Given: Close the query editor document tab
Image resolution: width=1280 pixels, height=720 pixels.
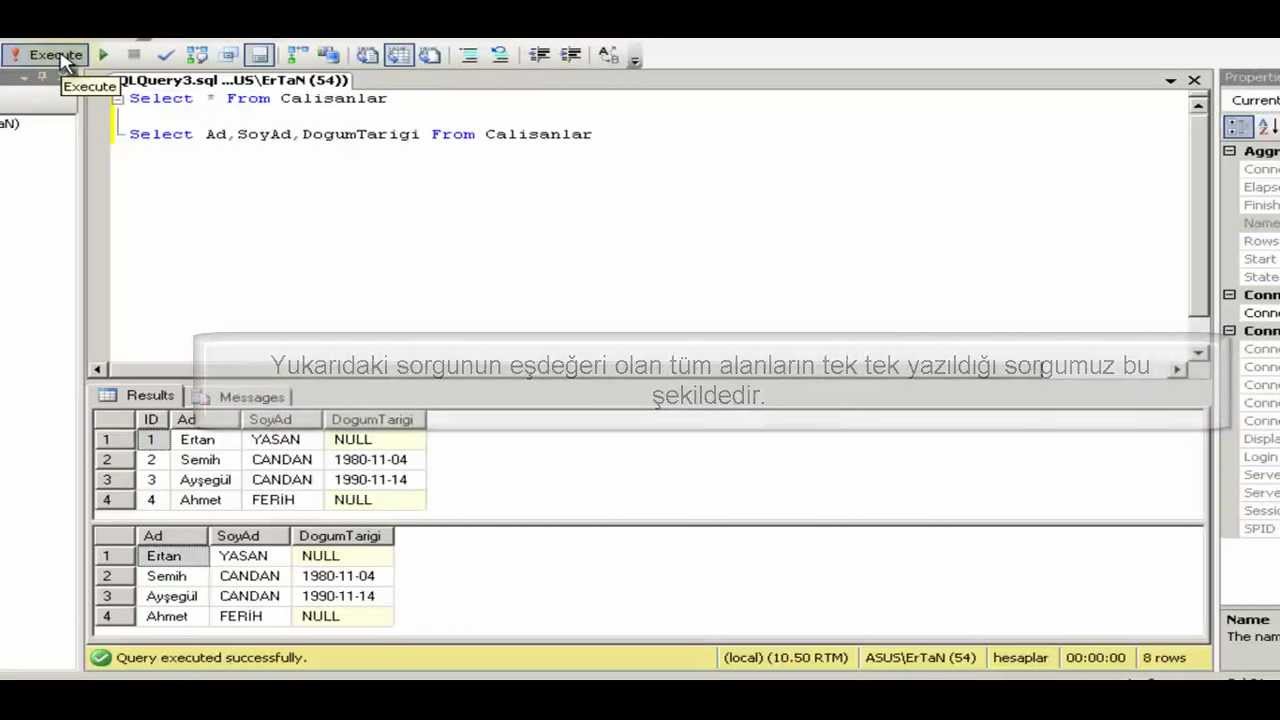Looking at the screenshot, I should coord(1194,80).
